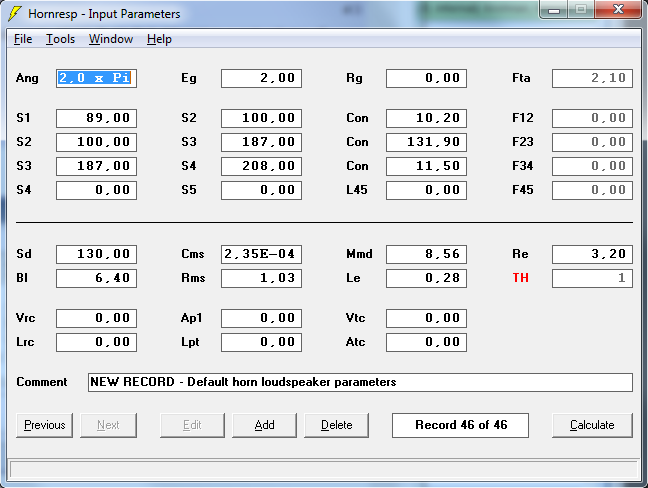This screenshot has height=488, width=648.
Task: Delete the current record
Action: [336, 425]
